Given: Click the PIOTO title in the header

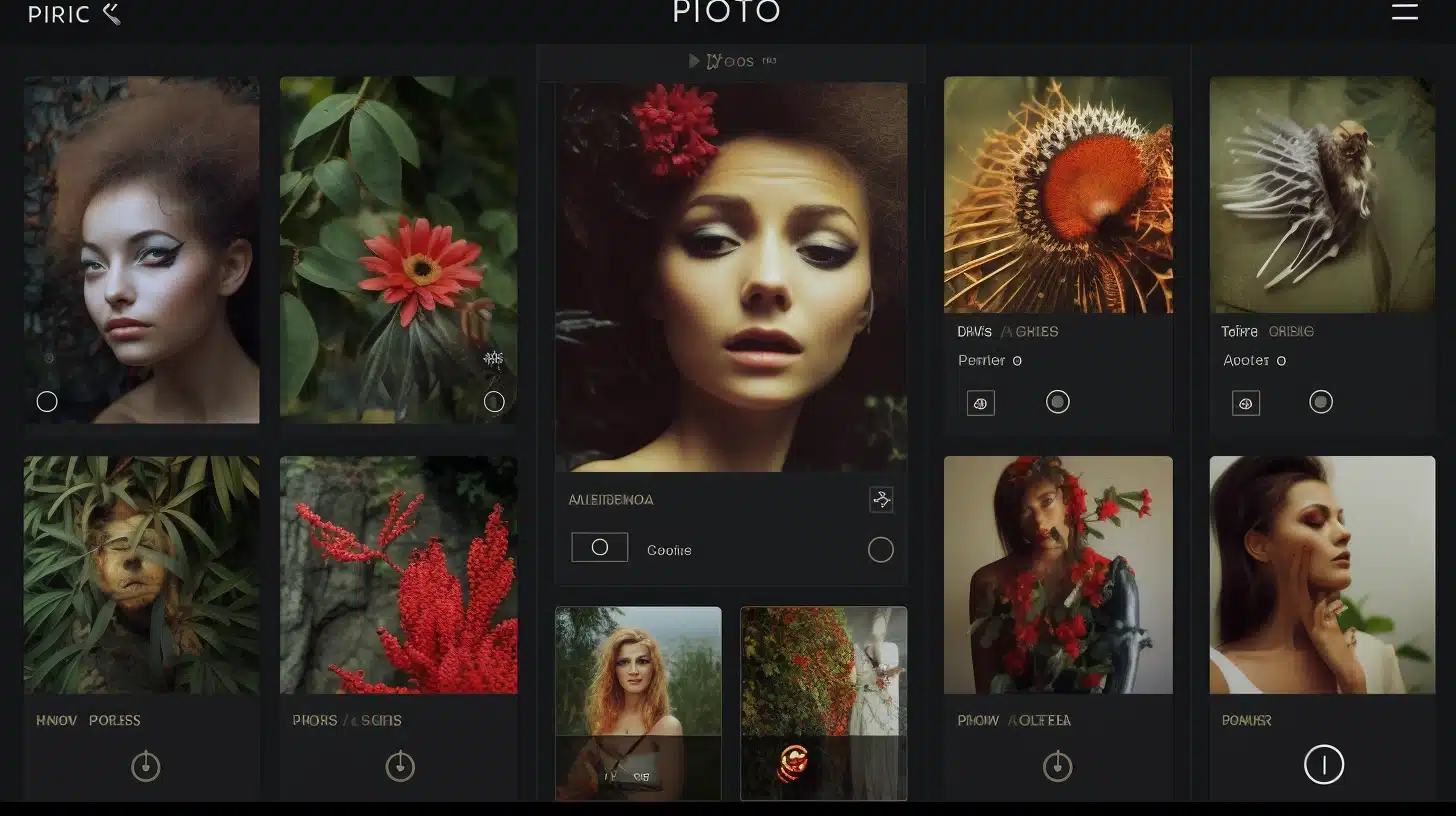Looking at the screenshot, I should pyautogui.click(x=727, y=12).
